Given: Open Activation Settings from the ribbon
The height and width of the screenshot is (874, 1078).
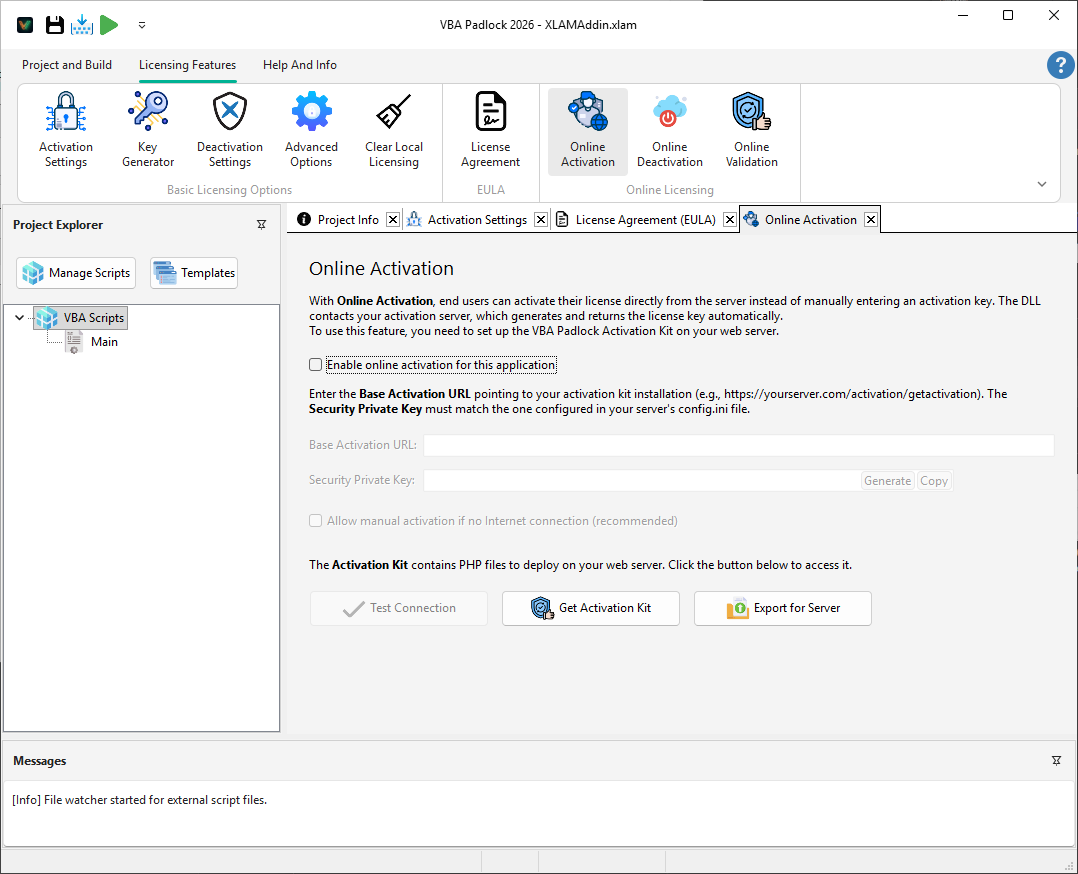Looking at the screenshot, I should 65,128.
